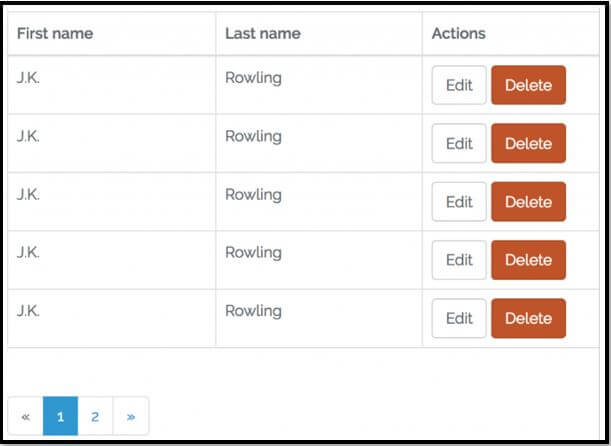Click the Last name column header
Screen dimensions: 611x446
[x=263, y=33]
